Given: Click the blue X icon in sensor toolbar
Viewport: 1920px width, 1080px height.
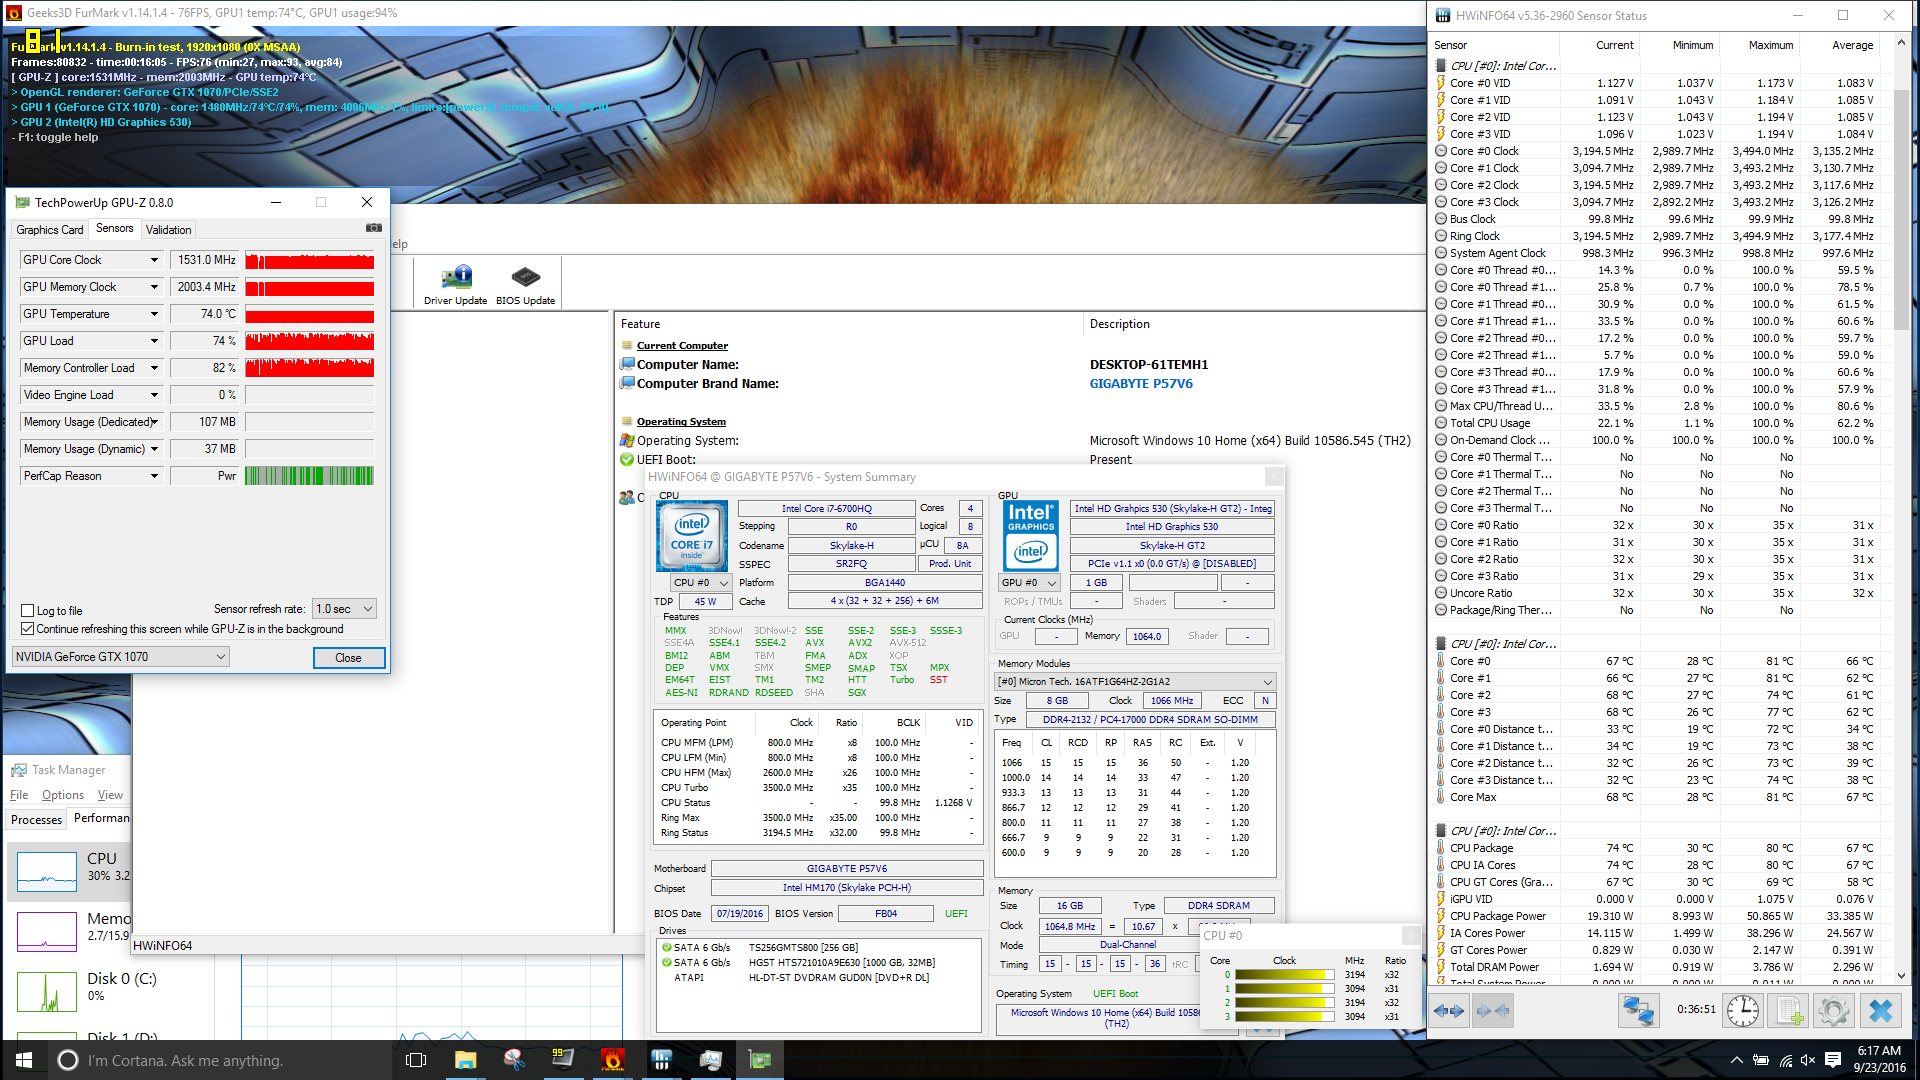Looking at the screenshot, I should pos(1880,1011).
